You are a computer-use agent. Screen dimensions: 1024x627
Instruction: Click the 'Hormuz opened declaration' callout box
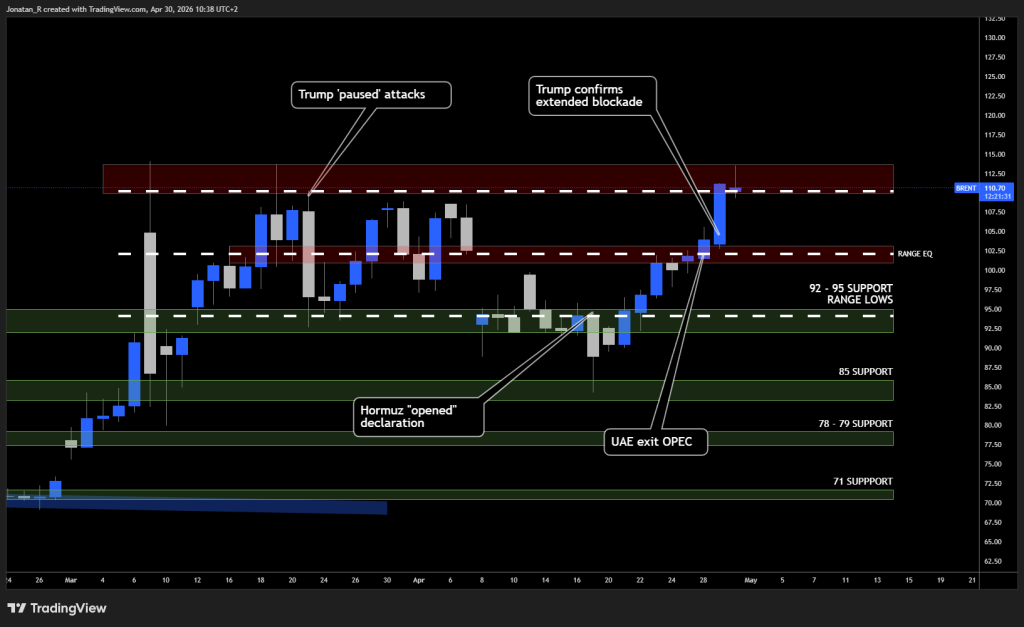click(418, 417)
